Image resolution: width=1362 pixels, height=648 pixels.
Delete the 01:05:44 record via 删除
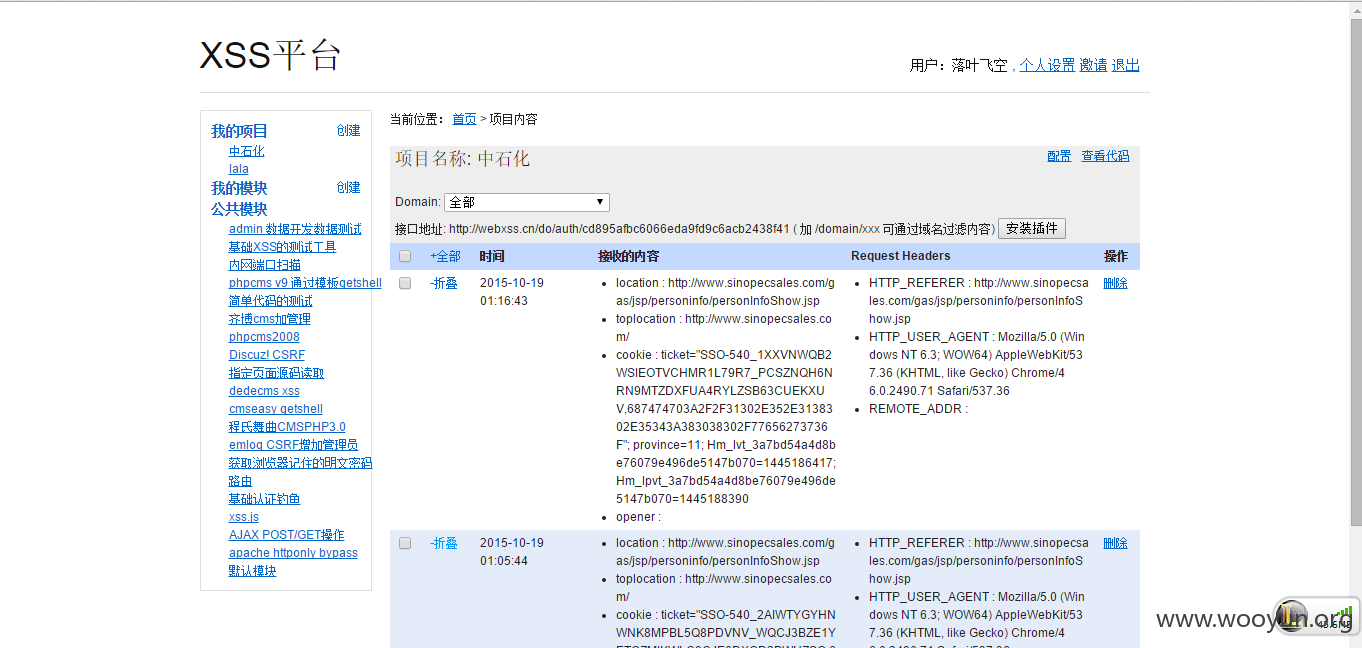pos(1115,543)
